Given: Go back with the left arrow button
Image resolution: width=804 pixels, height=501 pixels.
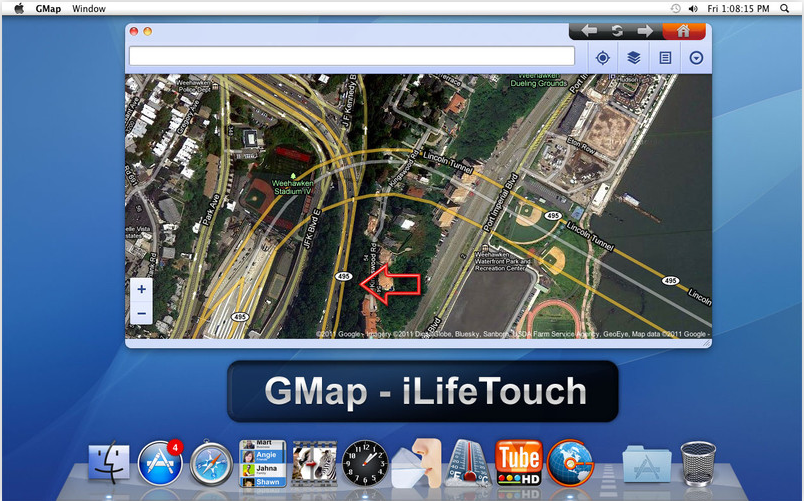Looking at the screenshot, I should (x=589, y=31).
